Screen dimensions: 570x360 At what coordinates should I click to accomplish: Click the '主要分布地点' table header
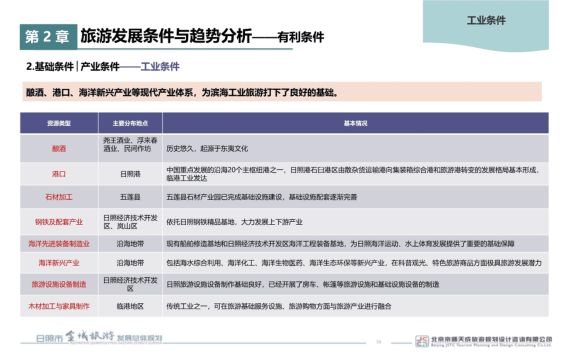tap(130, 123)
